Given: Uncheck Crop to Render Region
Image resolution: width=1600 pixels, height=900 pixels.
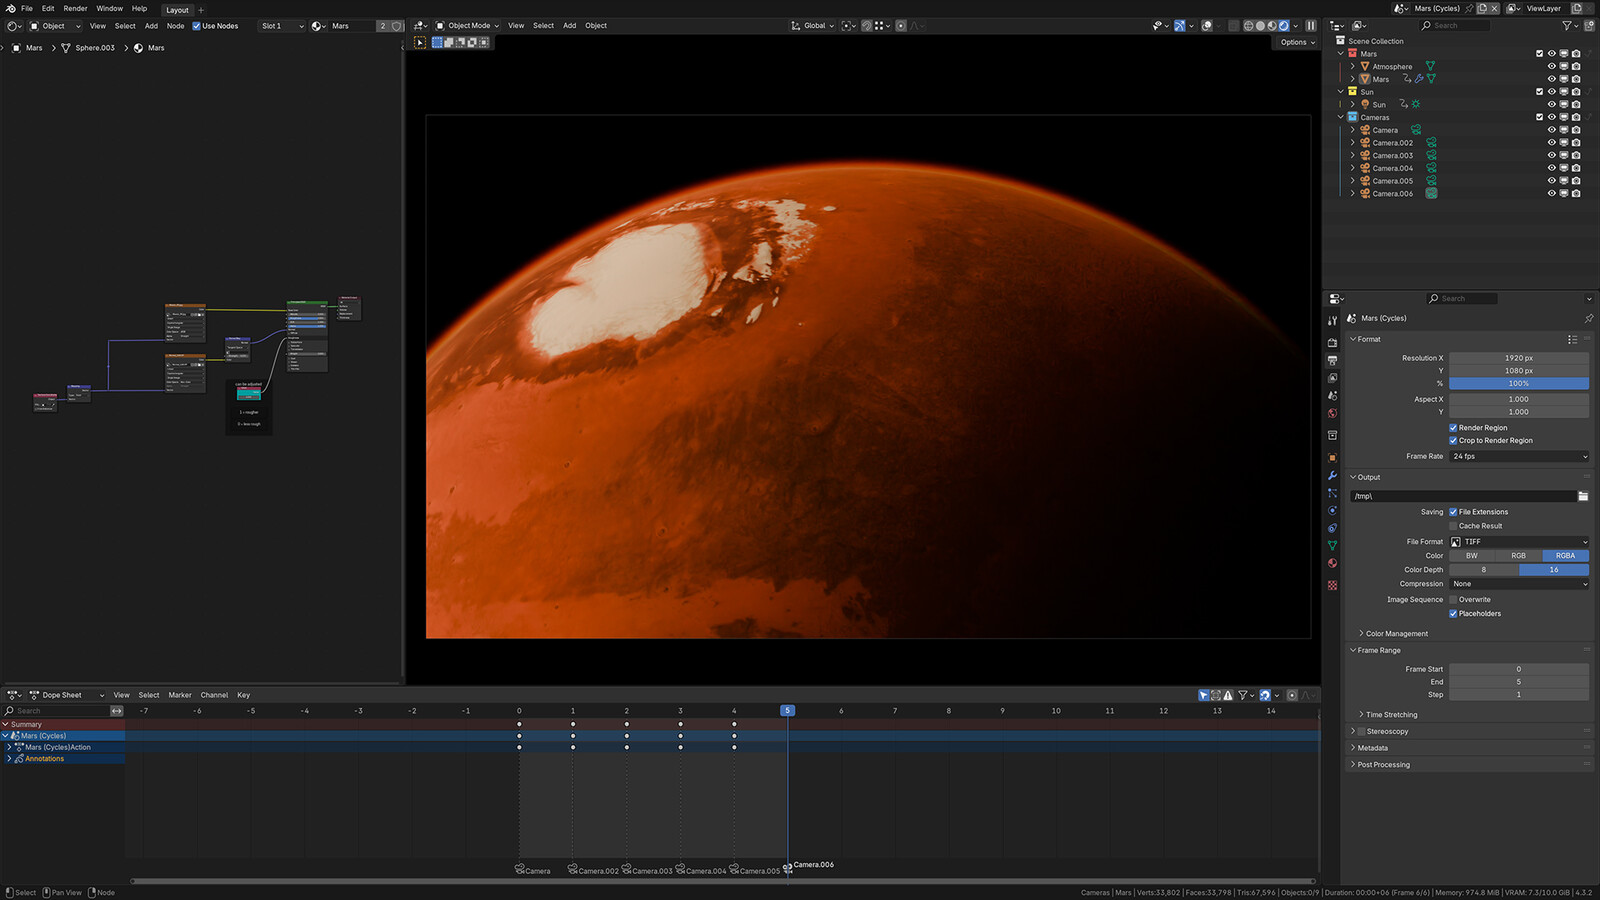Looking at the screenshot, I should (1453, 441).
